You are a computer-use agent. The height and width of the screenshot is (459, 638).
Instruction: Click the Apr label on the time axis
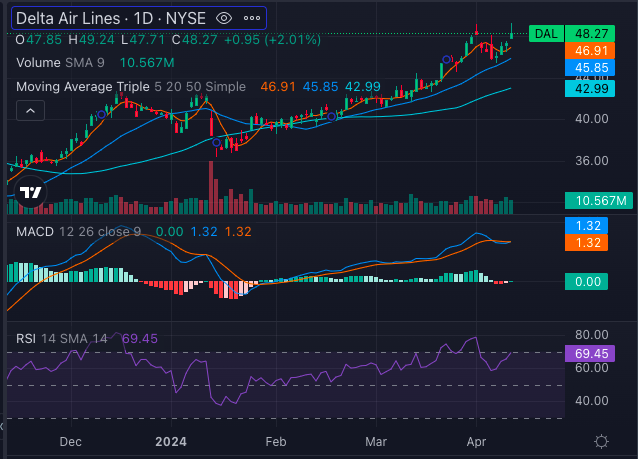[476, 442]
